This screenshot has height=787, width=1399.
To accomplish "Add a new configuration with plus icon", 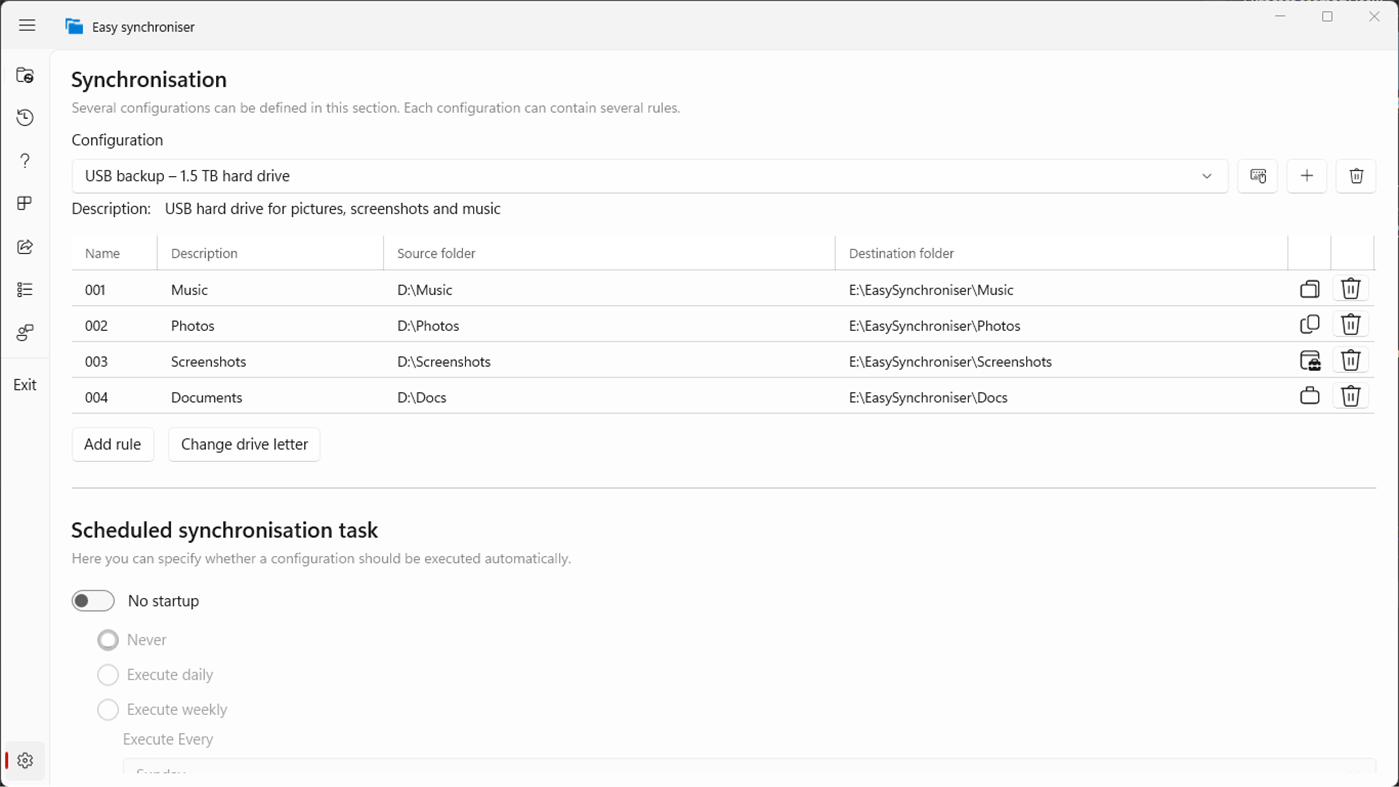I will click(x=1306, y=176).
